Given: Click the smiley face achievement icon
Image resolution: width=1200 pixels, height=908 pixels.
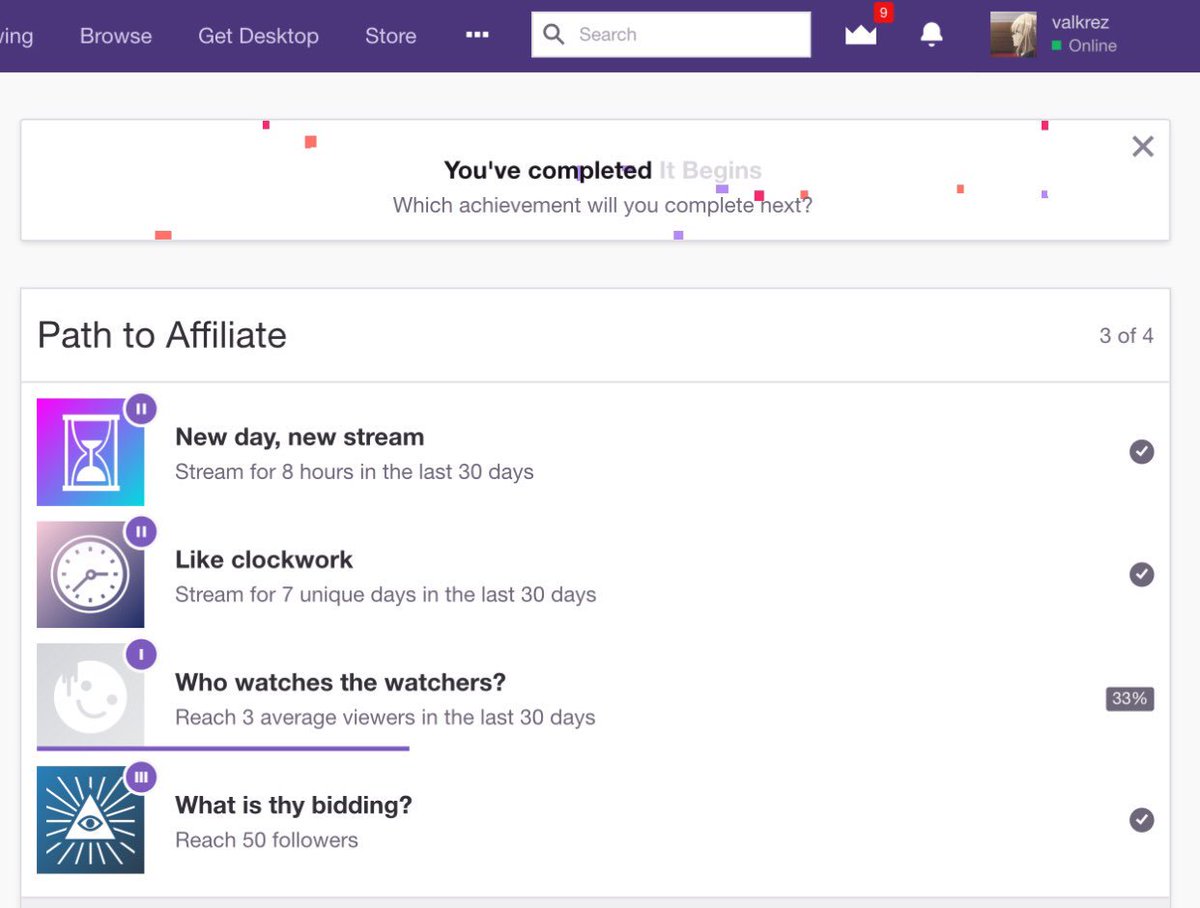Looking at the screenshot, I should tap(90, 694).
